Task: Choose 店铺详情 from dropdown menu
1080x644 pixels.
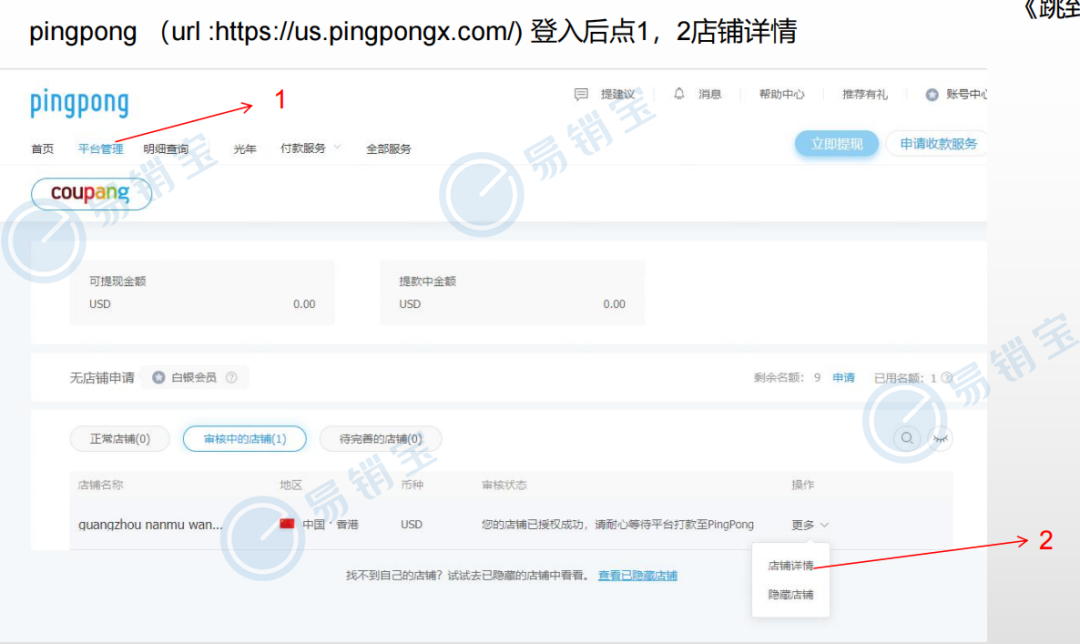Action: pyautogui.click(x=791, y=565)
